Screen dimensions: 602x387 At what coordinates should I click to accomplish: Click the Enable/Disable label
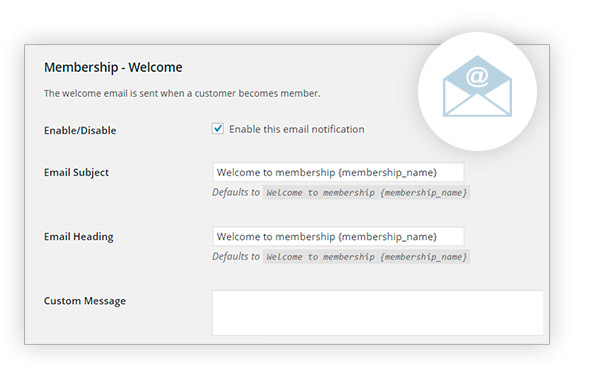coord(80,131)
